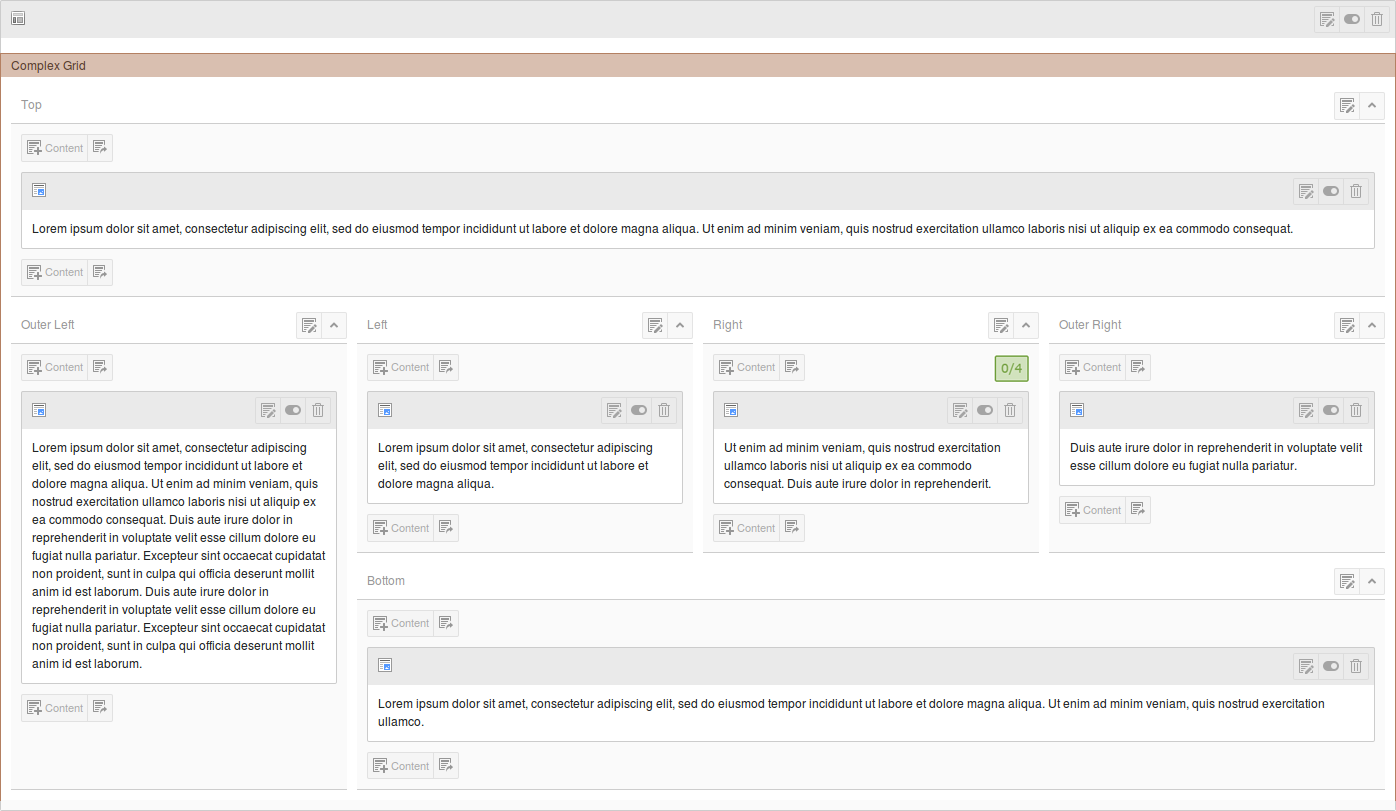Click the grid container icon at top-left

(18, 19)
